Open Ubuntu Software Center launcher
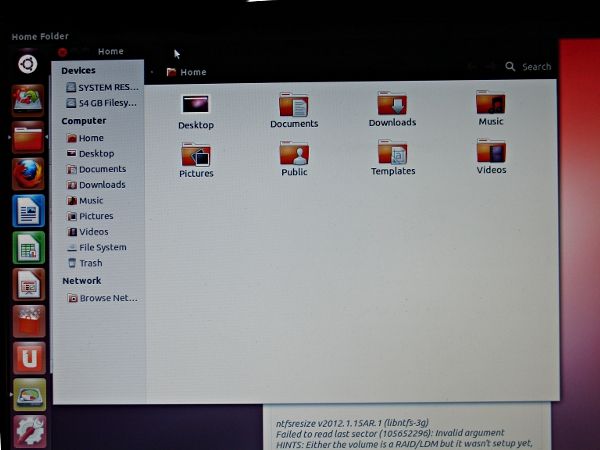 [29, 321]
